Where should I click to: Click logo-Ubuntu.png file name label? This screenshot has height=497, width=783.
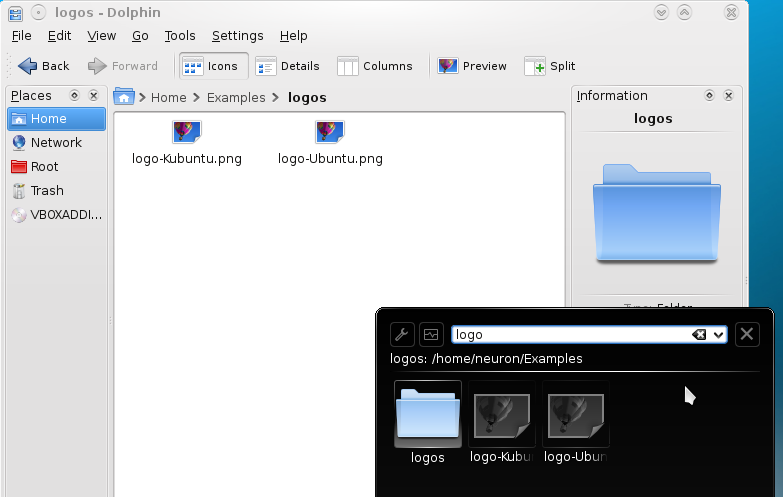click(330, 159)
